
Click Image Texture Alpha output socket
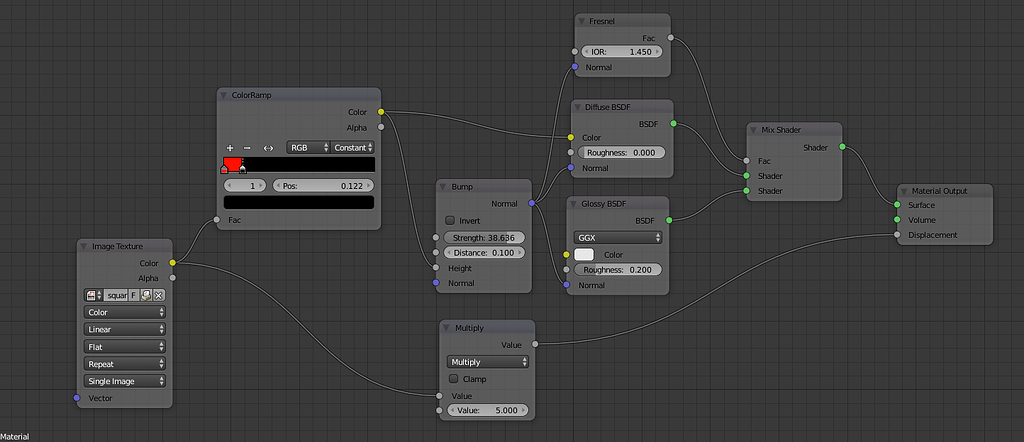(172, 278)
